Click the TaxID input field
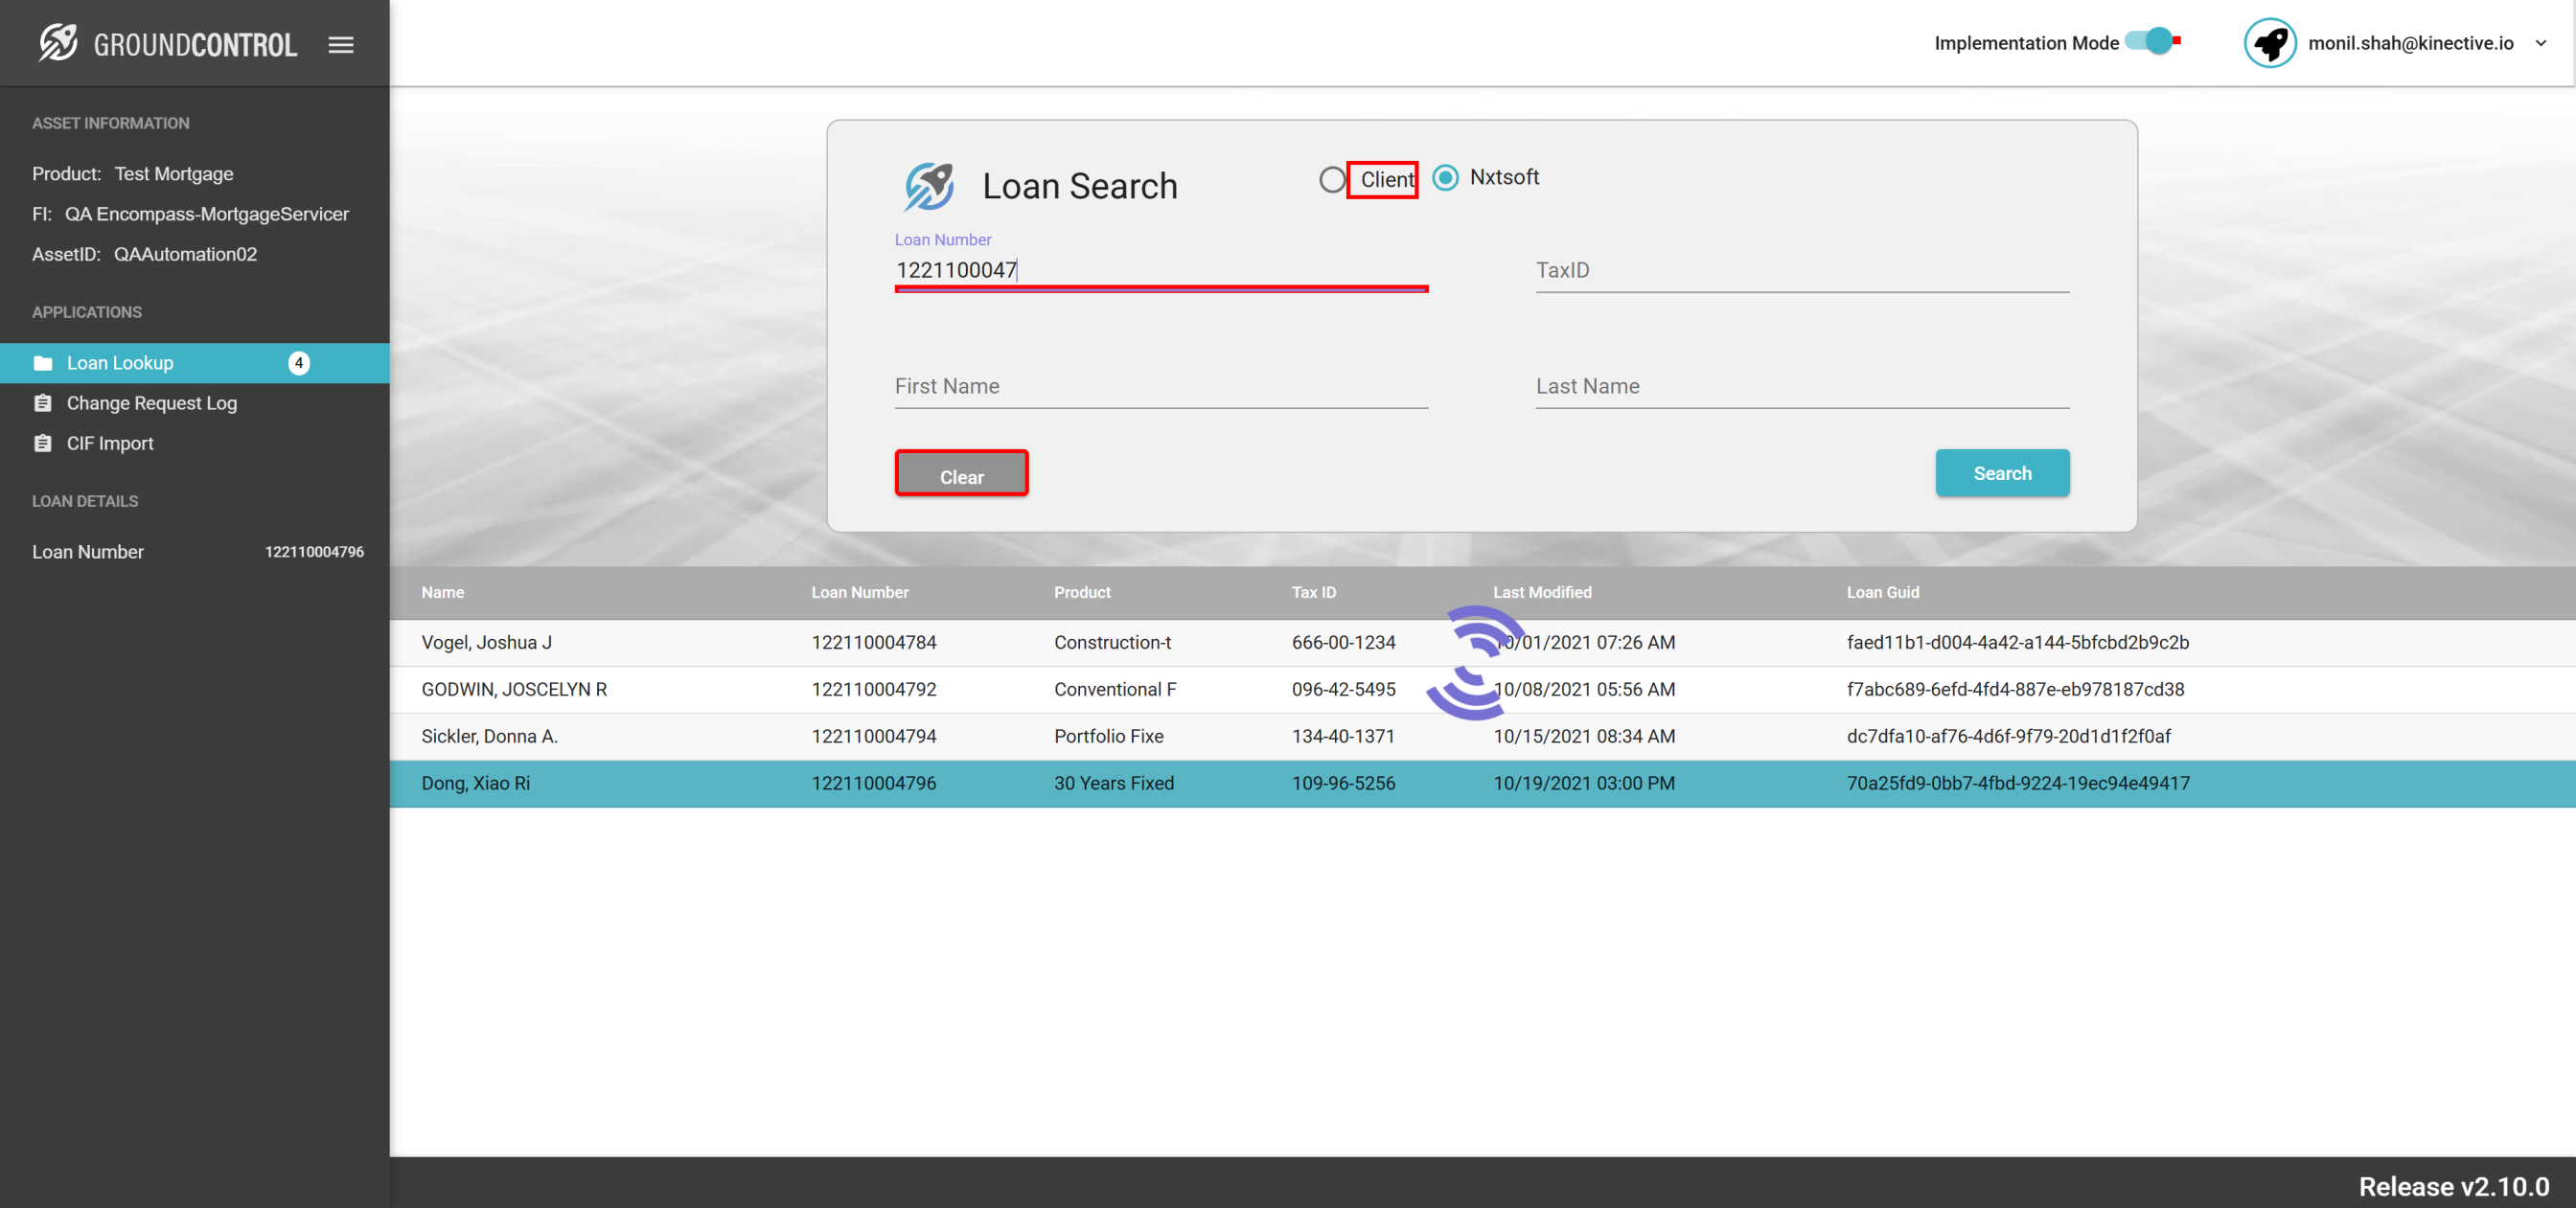The image size is (2576, 1208). 1801,271
